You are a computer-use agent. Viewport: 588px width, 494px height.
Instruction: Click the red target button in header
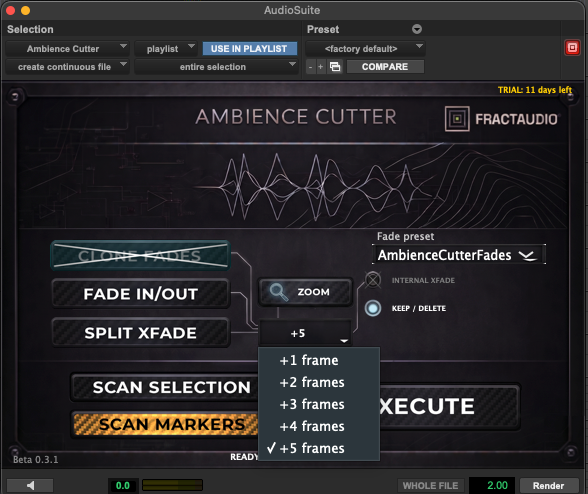point(572,48)
